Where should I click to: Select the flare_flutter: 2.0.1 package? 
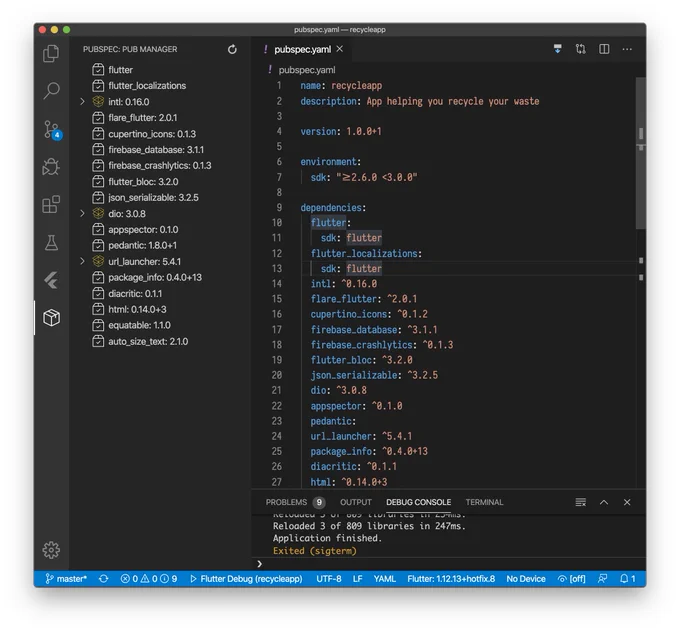click(x=160, y=118)
